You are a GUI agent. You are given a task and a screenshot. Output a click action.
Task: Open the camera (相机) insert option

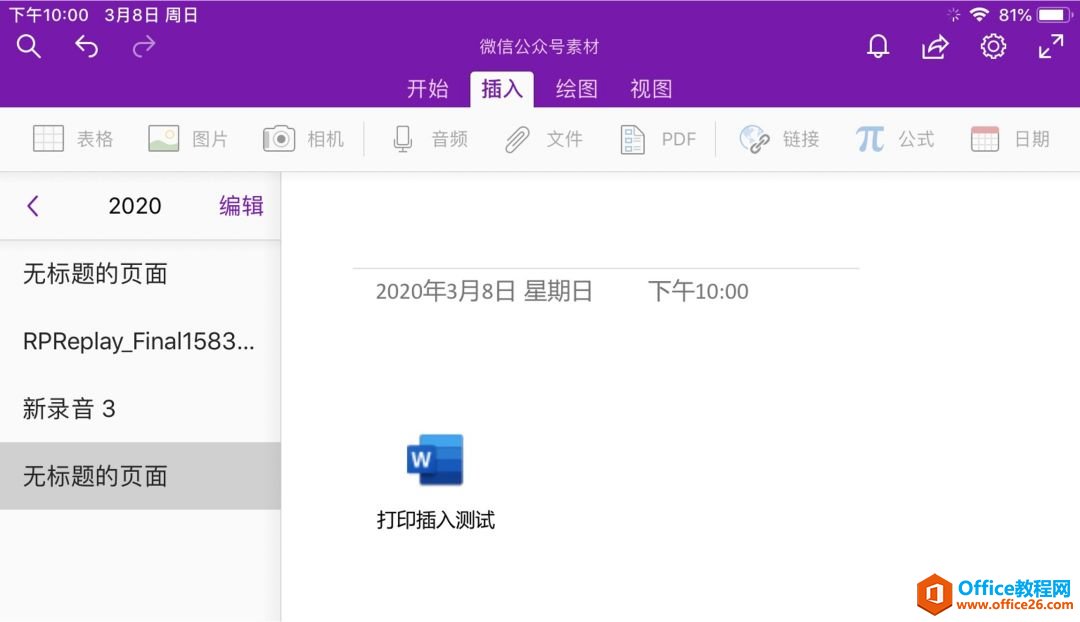click(x=303, y=139)
